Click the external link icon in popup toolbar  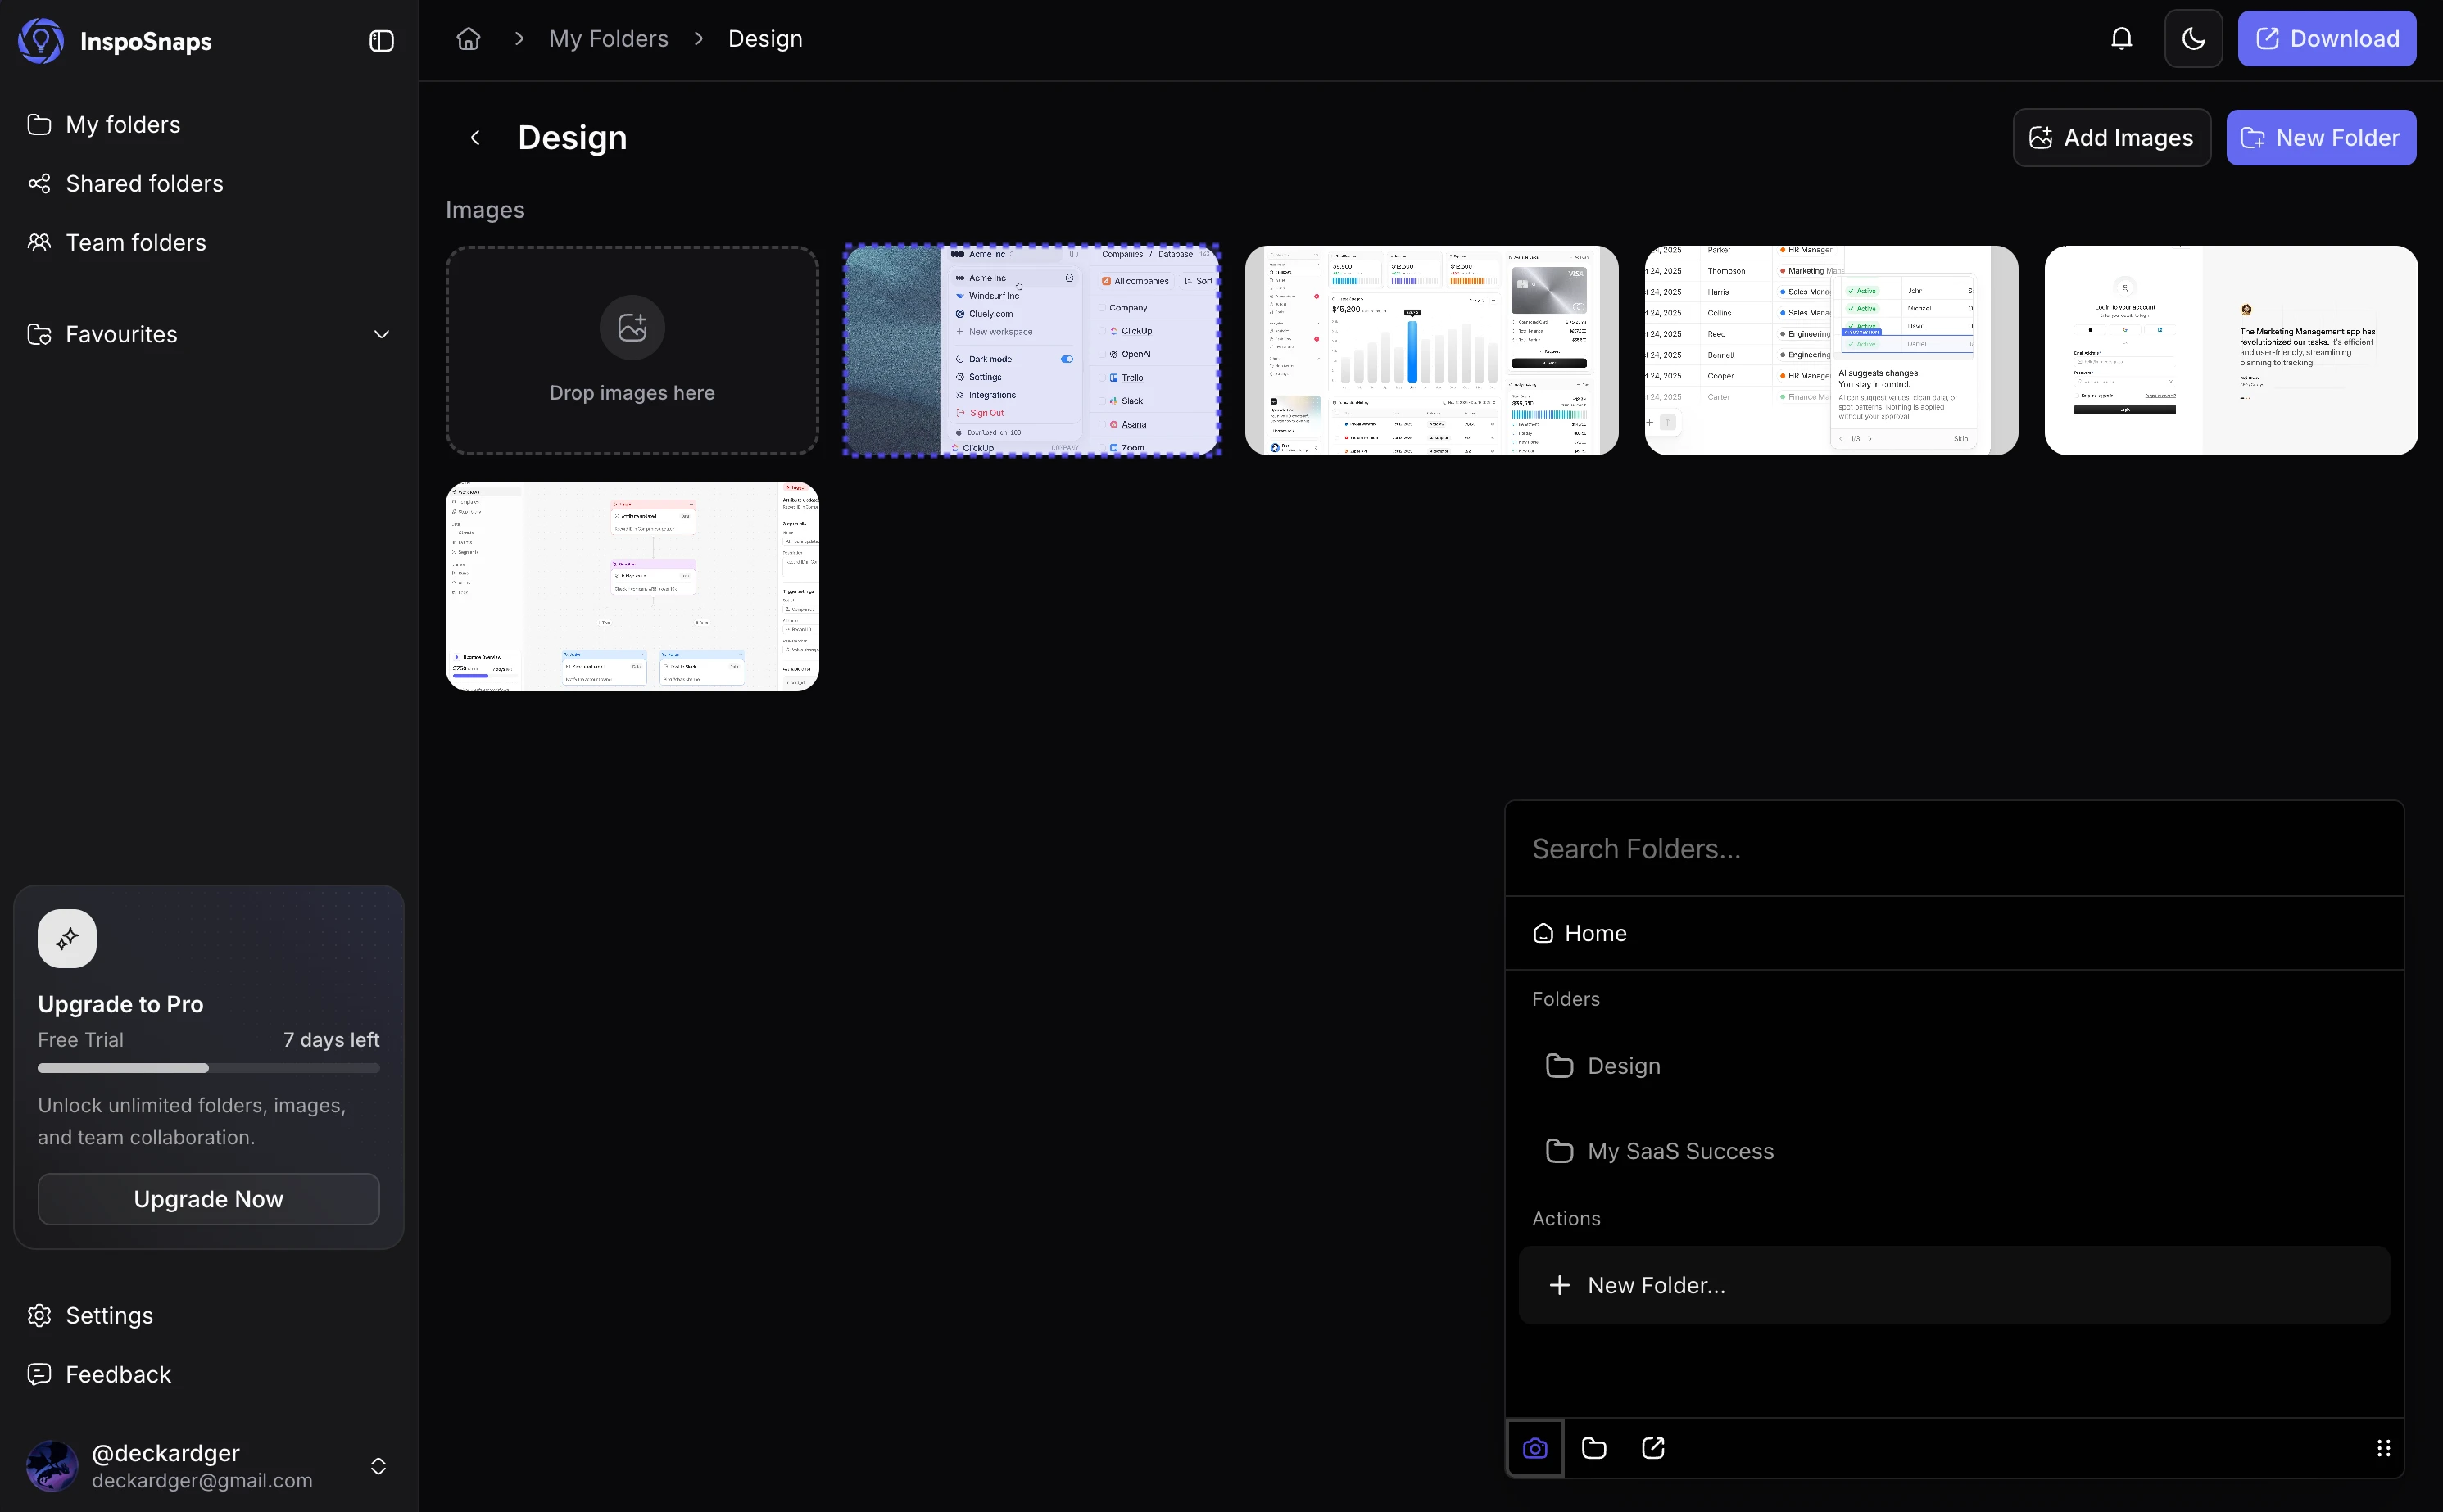[x=1653, y=1448]
